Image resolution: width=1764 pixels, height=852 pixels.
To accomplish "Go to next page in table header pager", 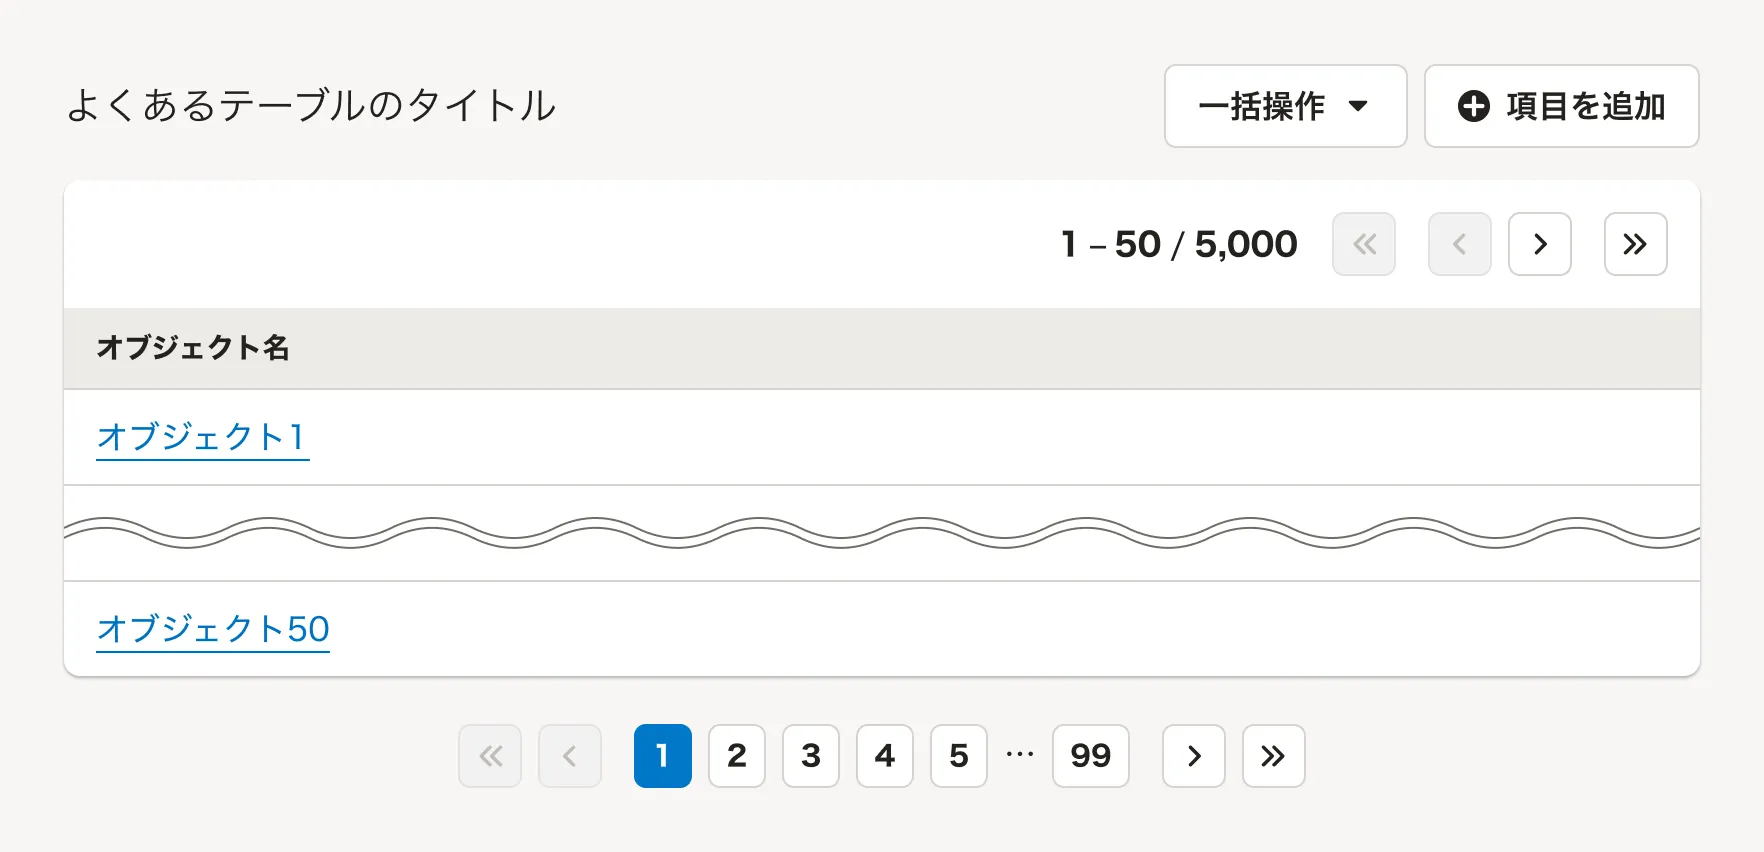I will 1540,244.
